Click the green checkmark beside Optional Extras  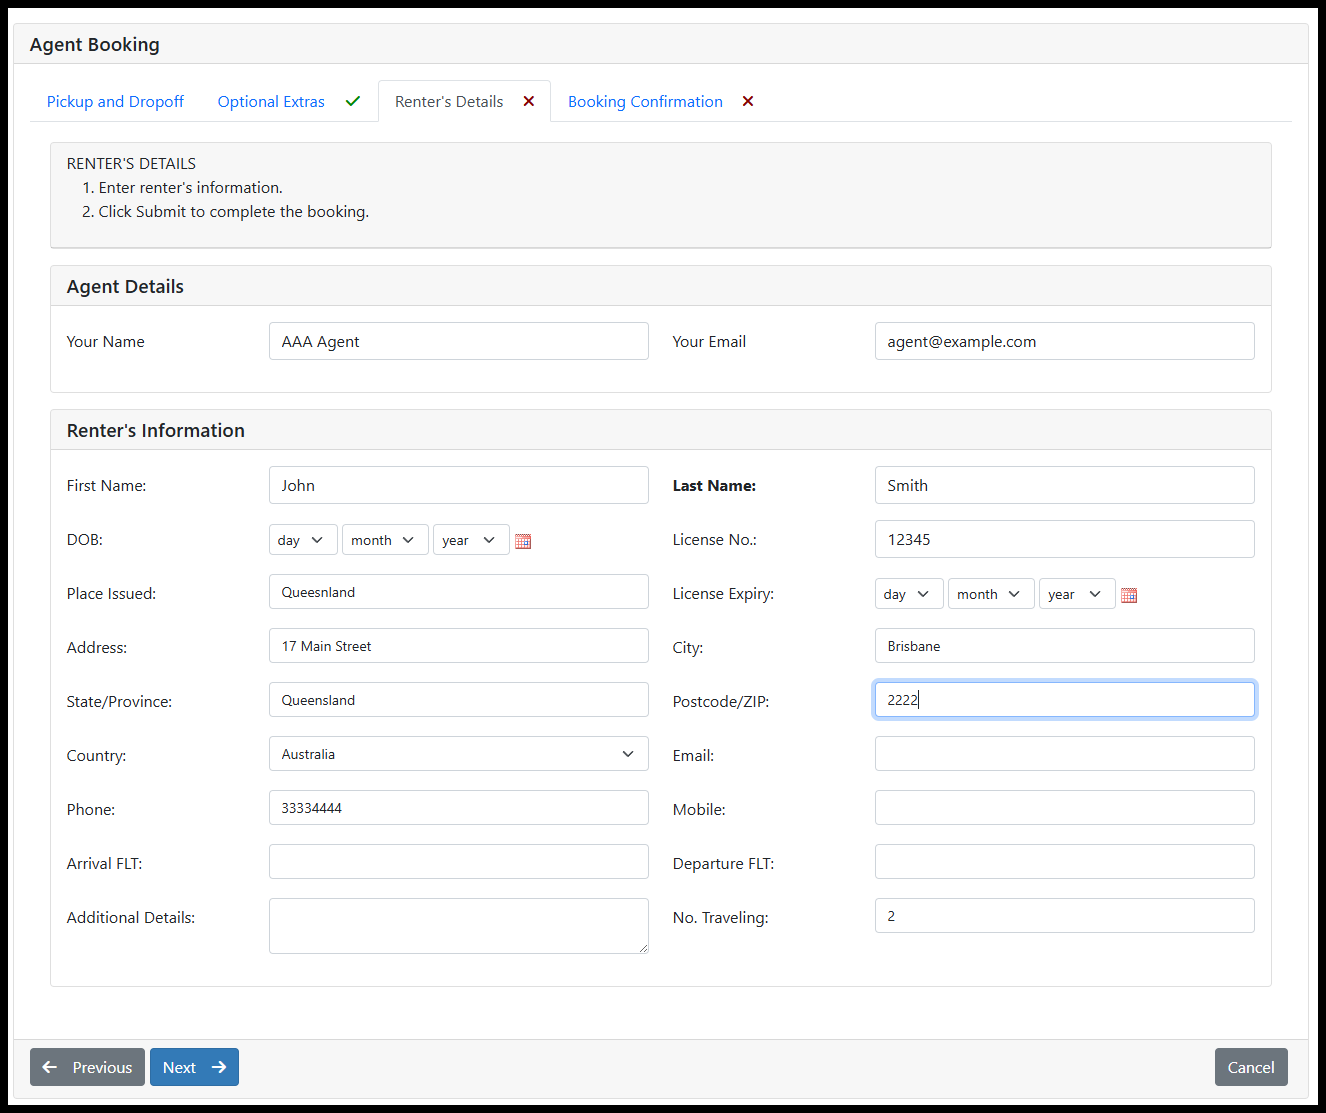(353, 101)
